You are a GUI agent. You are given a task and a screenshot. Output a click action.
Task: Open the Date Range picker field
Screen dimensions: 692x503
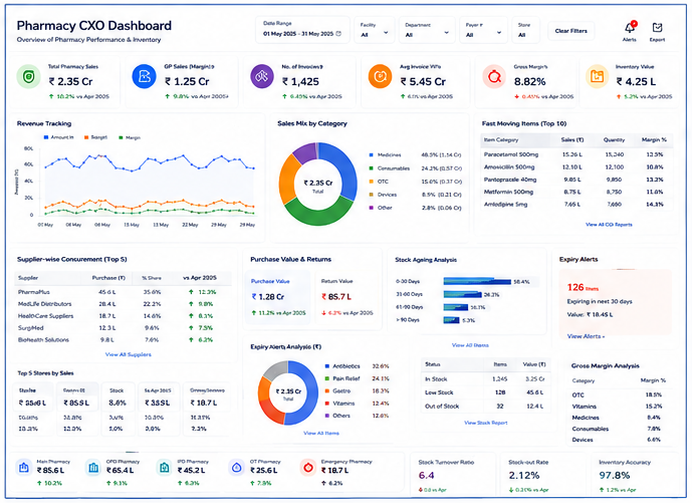302,30
